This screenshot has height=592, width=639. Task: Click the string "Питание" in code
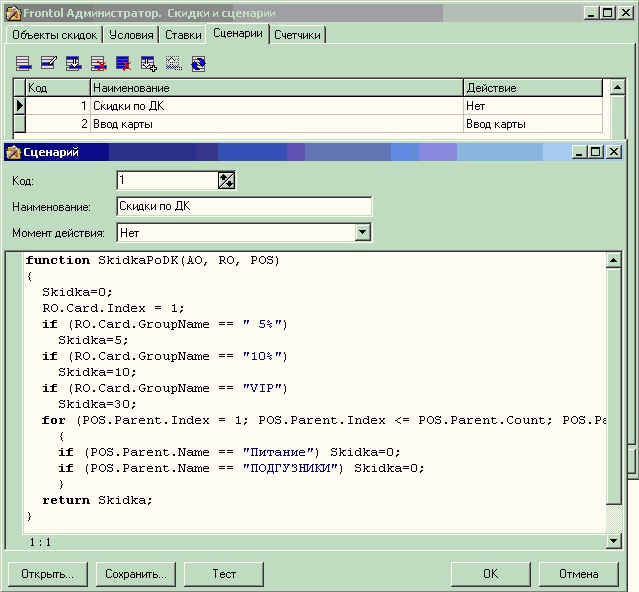(x=278, y=452)
